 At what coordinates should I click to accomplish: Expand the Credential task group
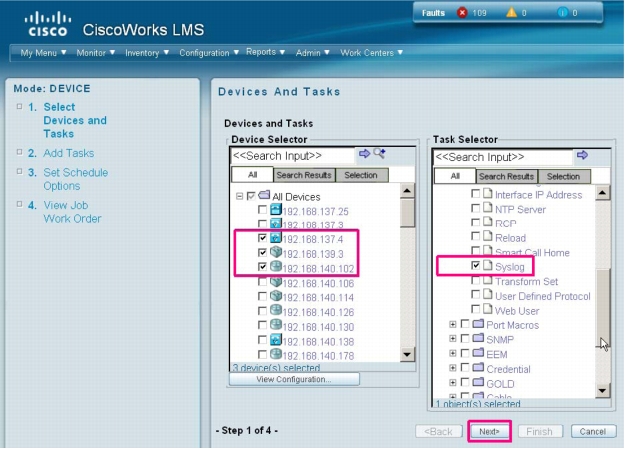452,368
